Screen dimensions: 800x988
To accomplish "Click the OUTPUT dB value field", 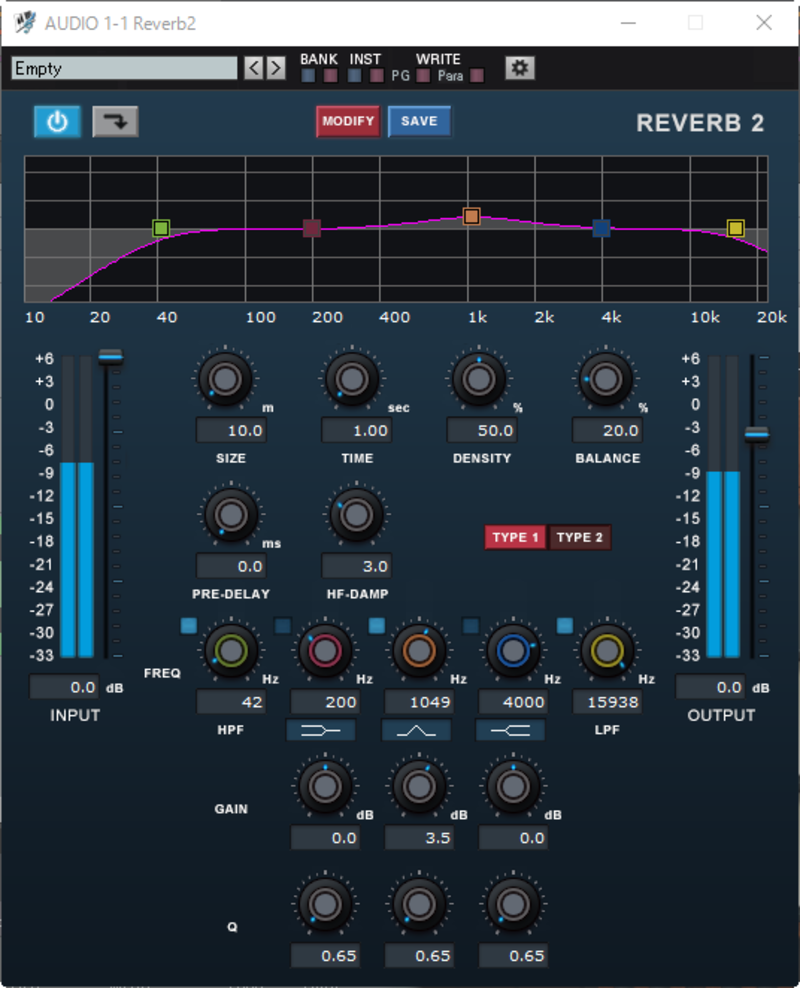I will [x=711, y=687].
